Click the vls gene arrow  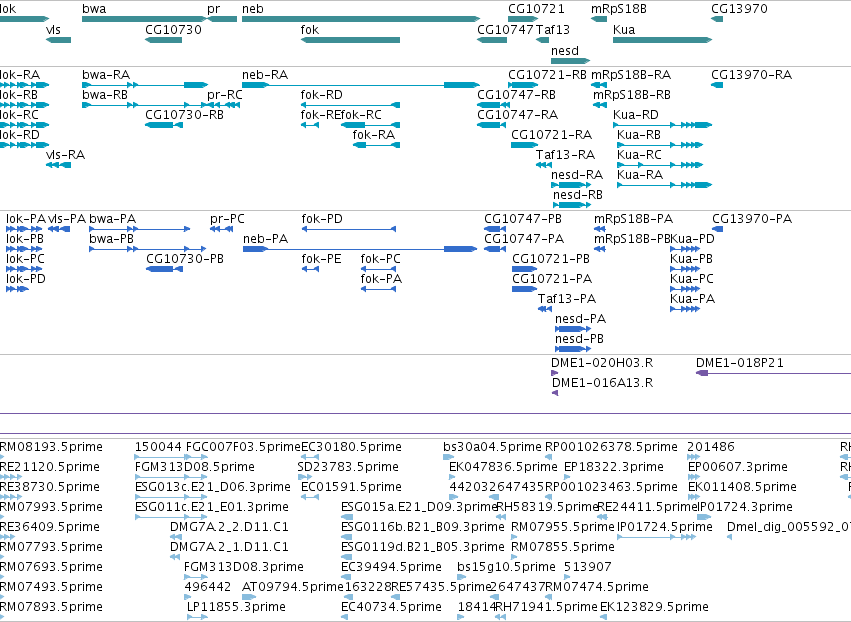(59, 40)
